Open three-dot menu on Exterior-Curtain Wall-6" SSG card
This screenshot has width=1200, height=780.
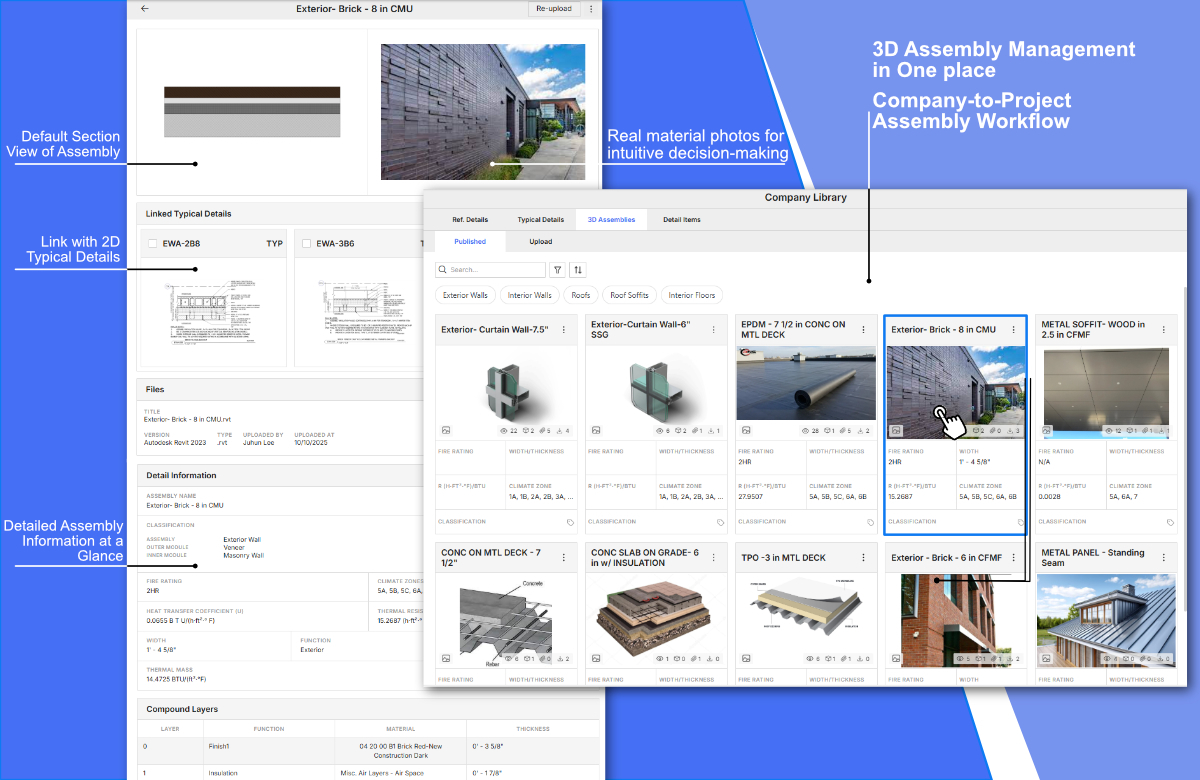[713, 330]
